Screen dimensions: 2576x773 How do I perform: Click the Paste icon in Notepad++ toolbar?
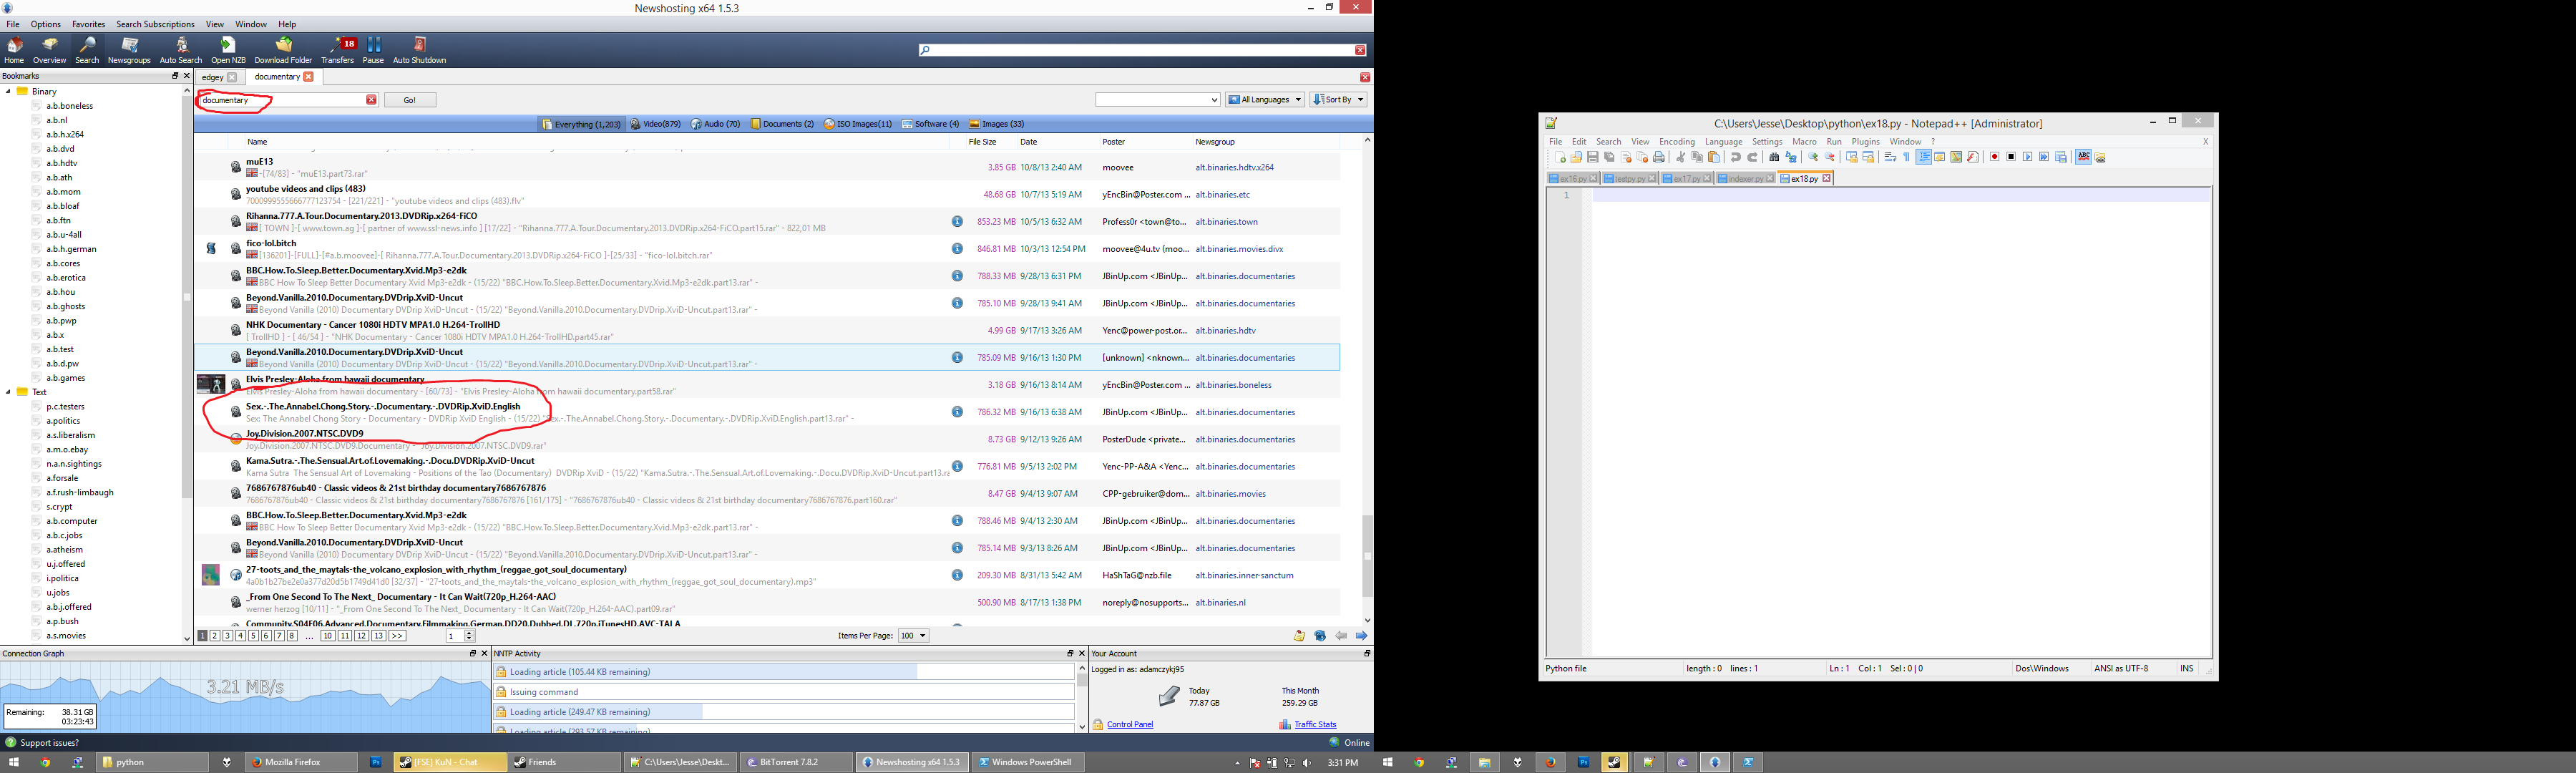1714,157
